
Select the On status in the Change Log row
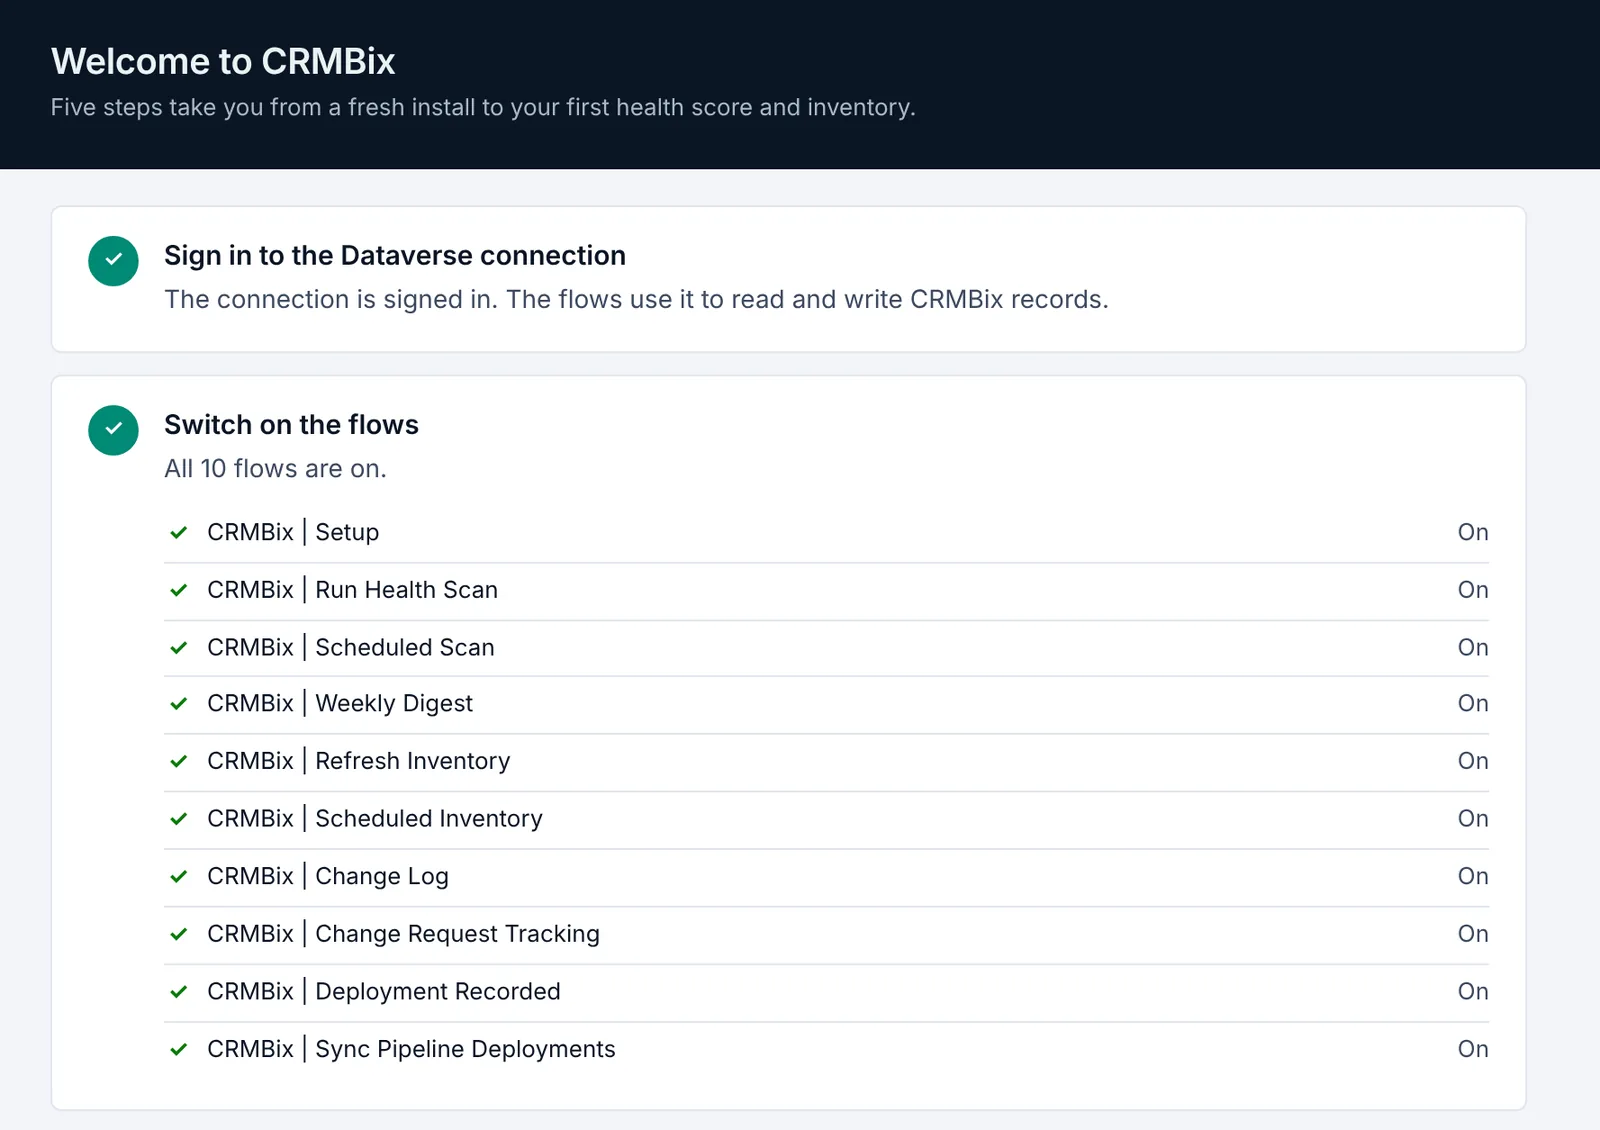pos(1473,877)
